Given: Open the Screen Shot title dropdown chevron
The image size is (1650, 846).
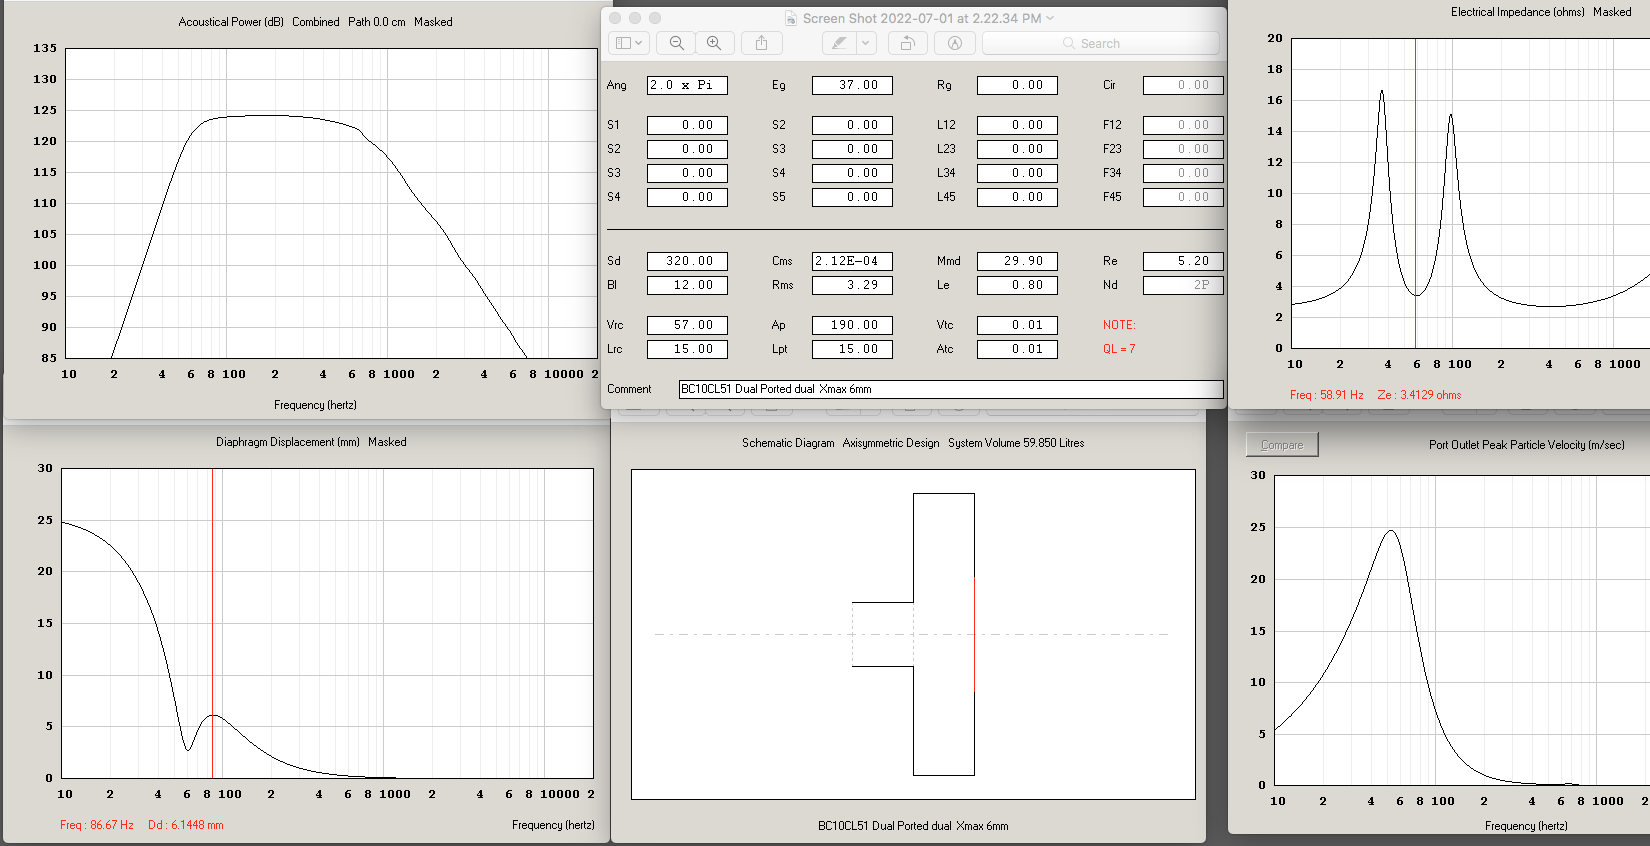Looking at the screenshot, I should 1050,18.
